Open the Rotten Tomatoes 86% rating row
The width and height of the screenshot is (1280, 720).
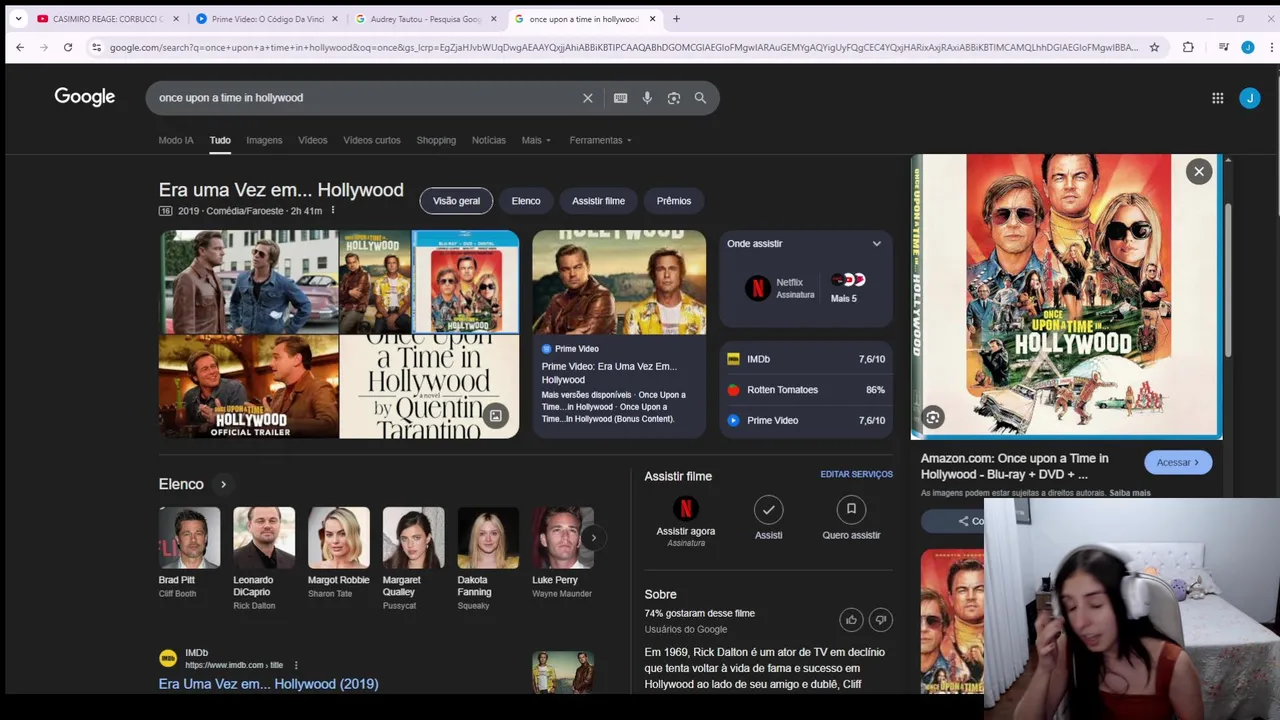(806, 390)
